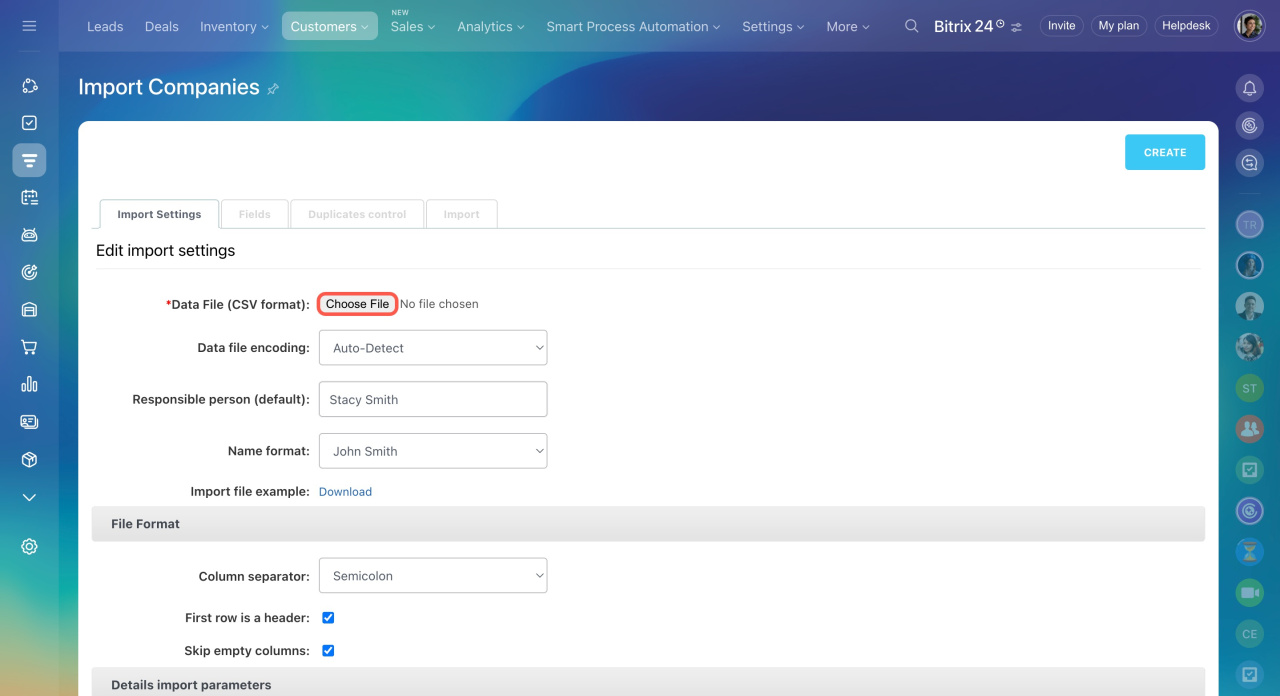The height and width of the screenshot is (696, 1280).
Task: Open the Name format dropdown
Action: (x=433, y=451)
